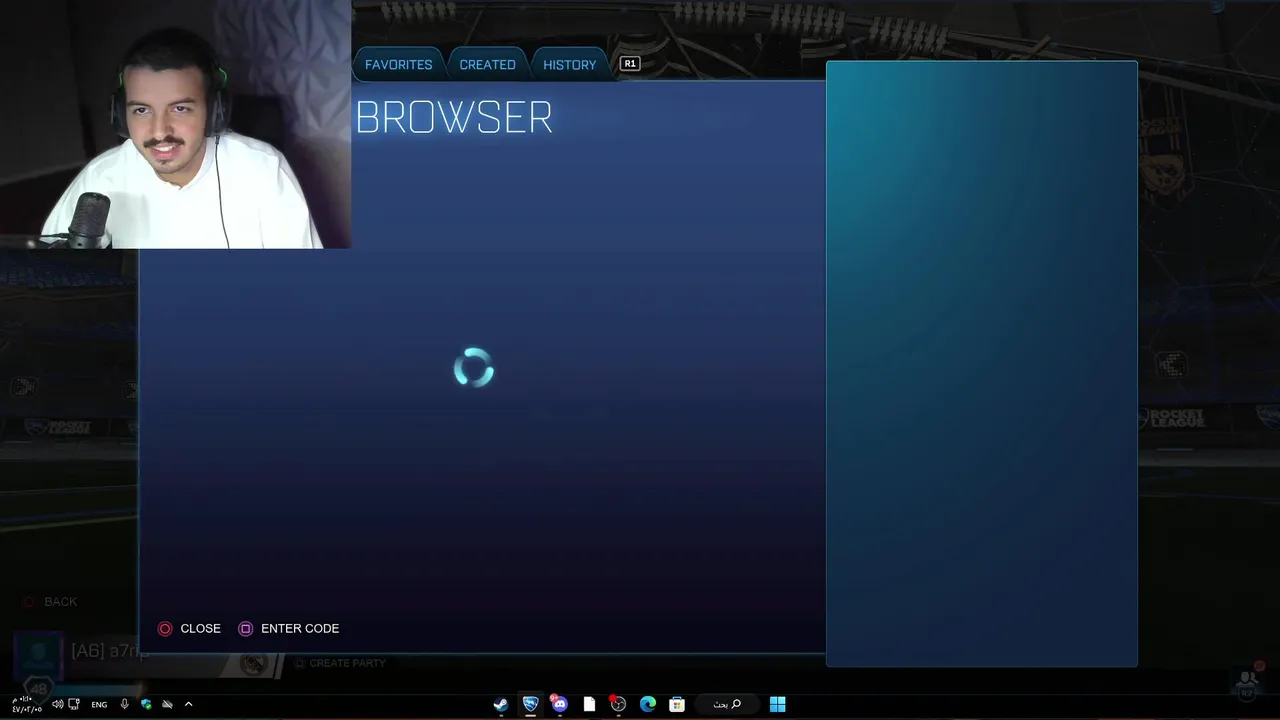The height and width of the screenshot is (720, 1280).
Task: Click the ENG language indicator
Action: pyautogui.click(x=99, y=705)
